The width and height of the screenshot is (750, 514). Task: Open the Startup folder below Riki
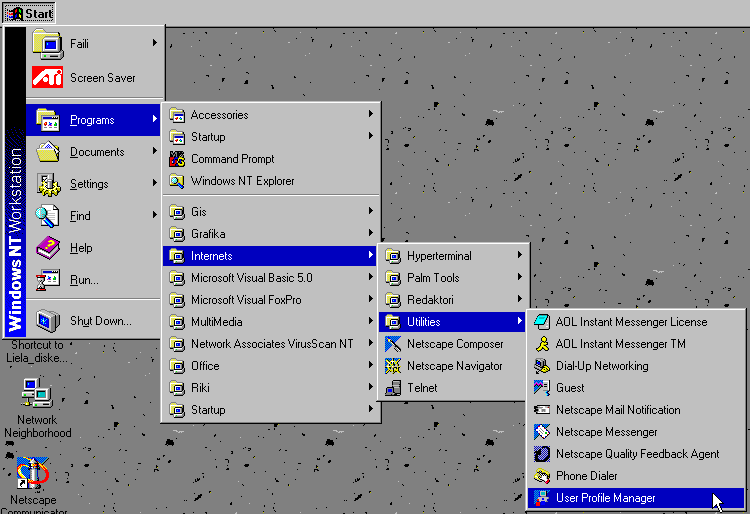point(271,410)
